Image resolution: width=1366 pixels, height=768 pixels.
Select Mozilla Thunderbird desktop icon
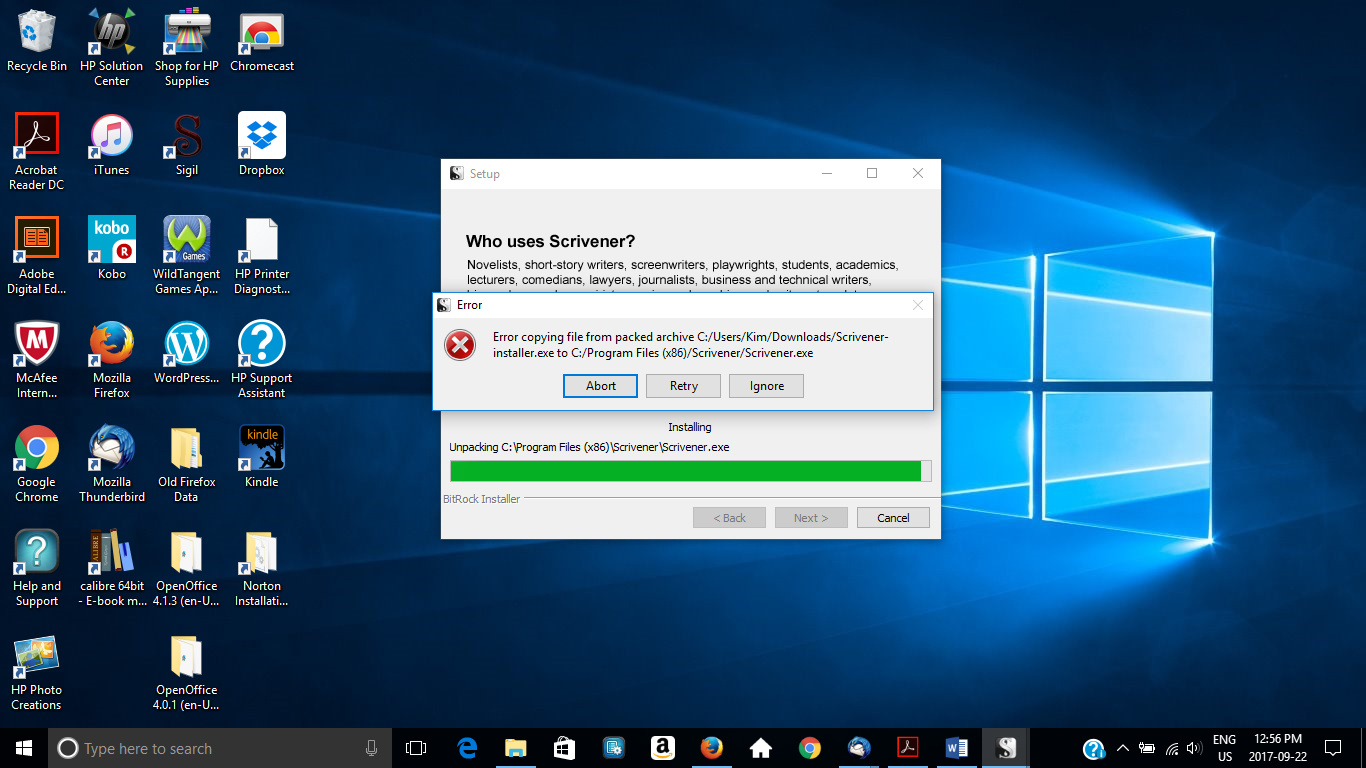tap(112, 464)
